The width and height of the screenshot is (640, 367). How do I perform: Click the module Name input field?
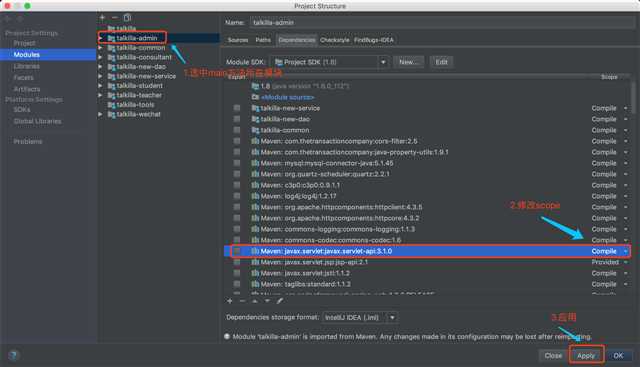(442, 22)
